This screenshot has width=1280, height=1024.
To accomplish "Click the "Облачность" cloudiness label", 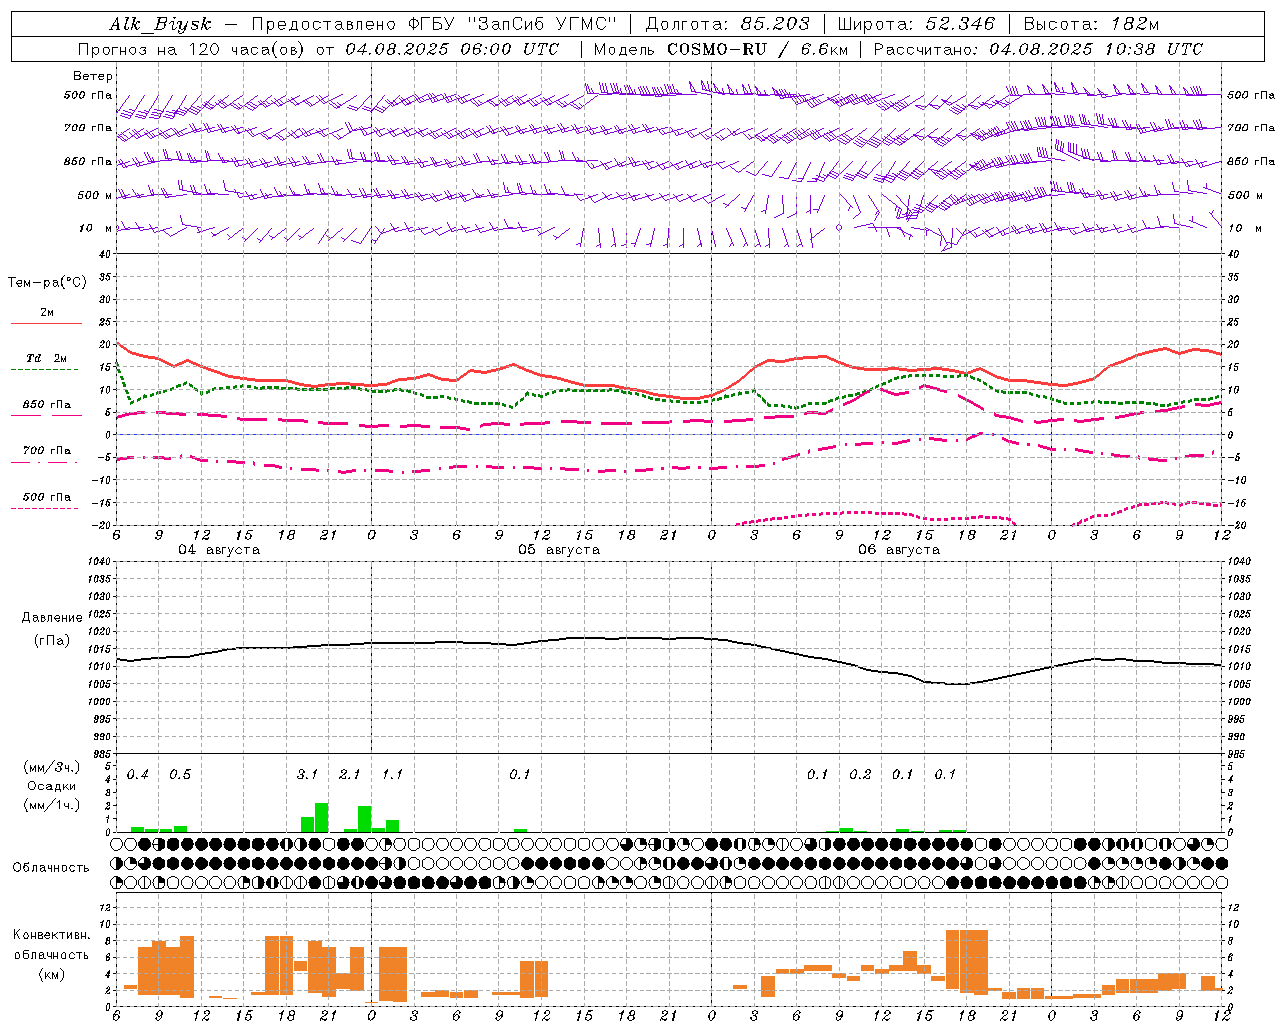I will [x=51, y=868].
